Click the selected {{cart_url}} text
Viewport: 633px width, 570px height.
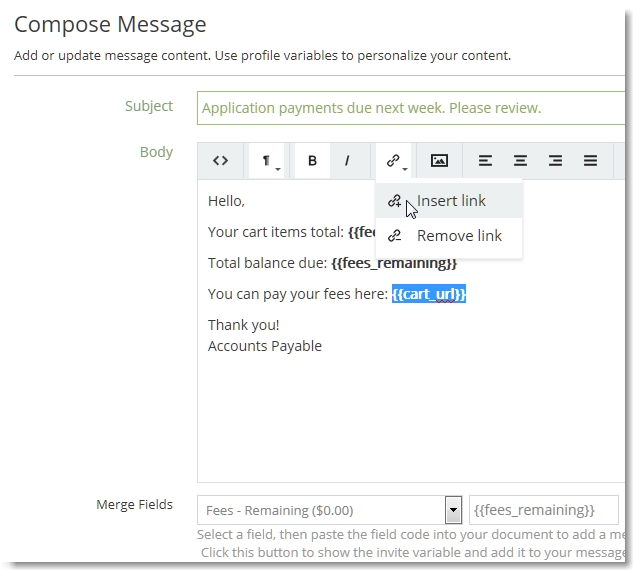429,294
